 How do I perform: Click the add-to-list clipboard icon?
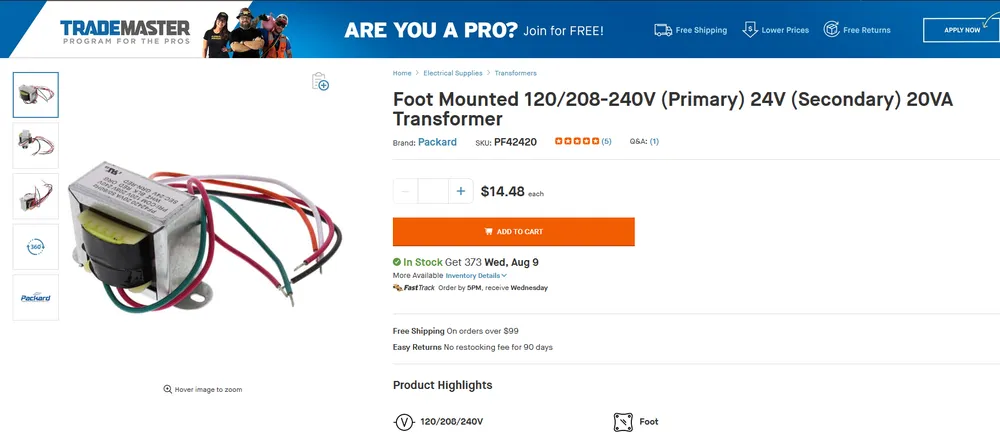pos(320,82)
